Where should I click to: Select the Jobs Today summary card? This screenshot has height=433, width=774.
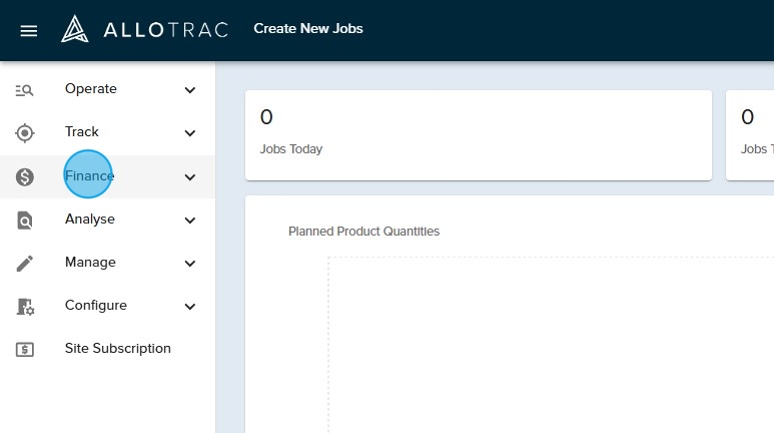coord(478,135)
